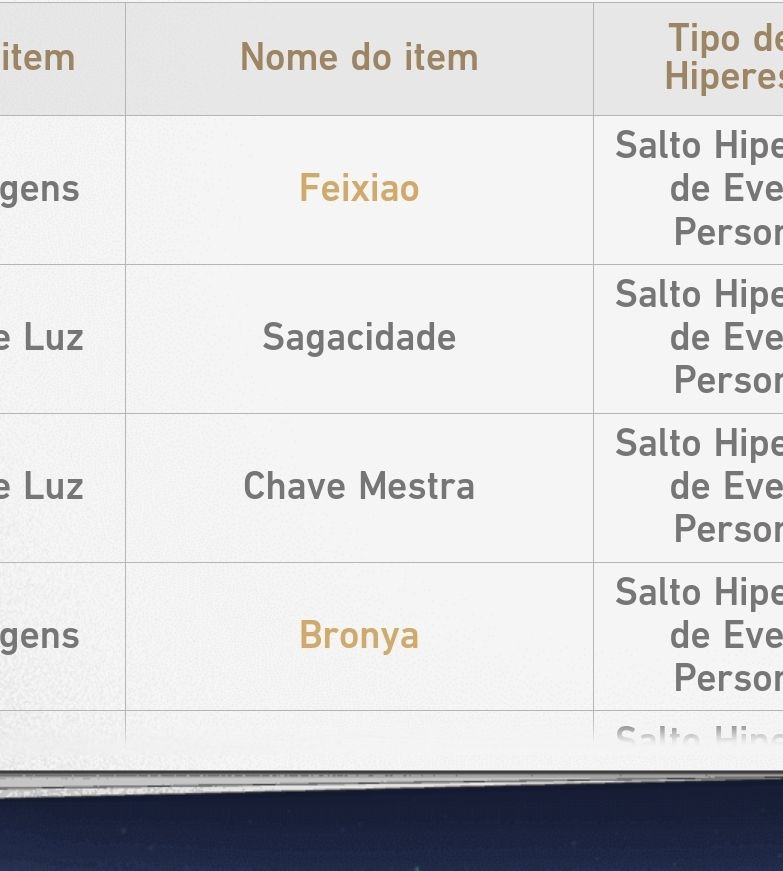783x871 pixels.
Task: Click the Salto Hiper cell in Feixiao's row
Action: 700,189
